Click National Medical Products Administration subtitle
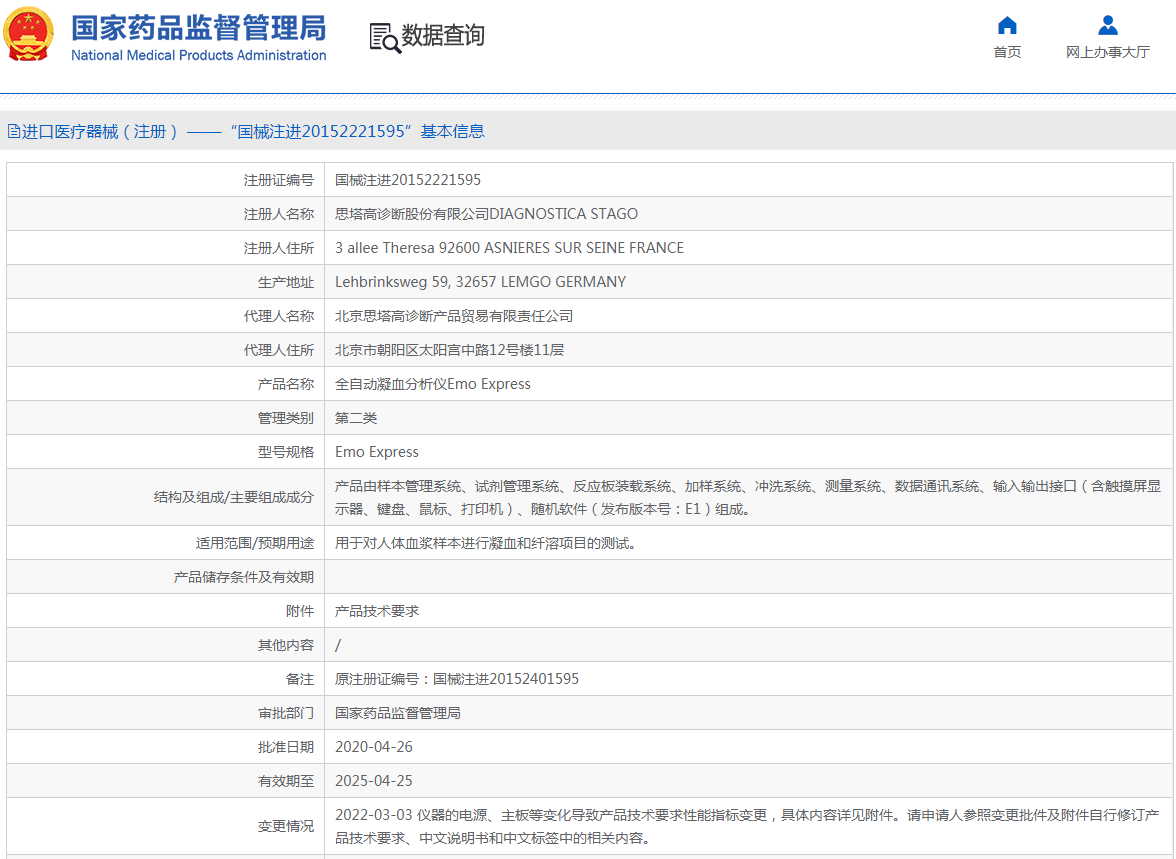 point(198,56)
